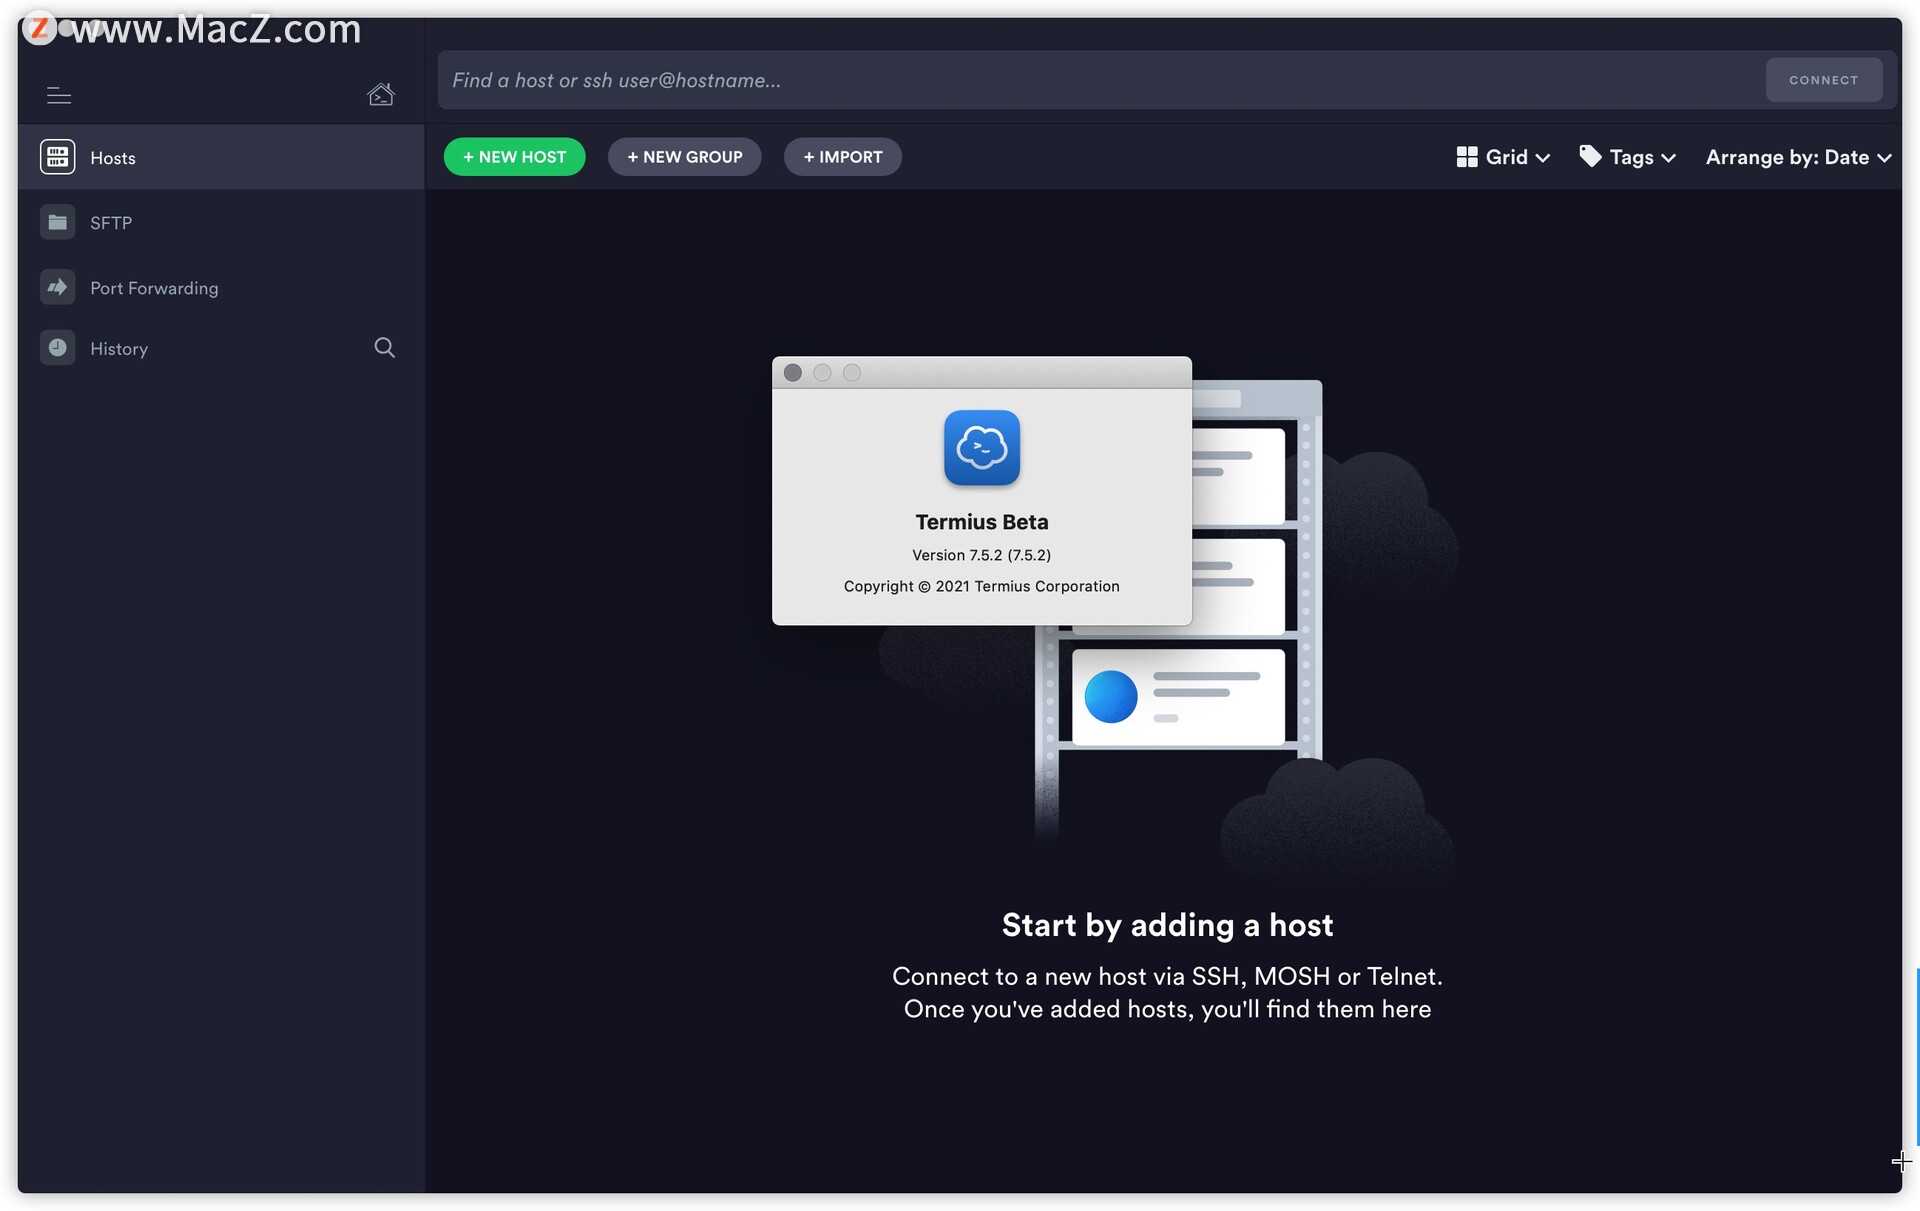The width and height of the screenshot is (1920, 1211).
Task: Expand the Grid view dropdown
Action: click(x=1503, y=157)
